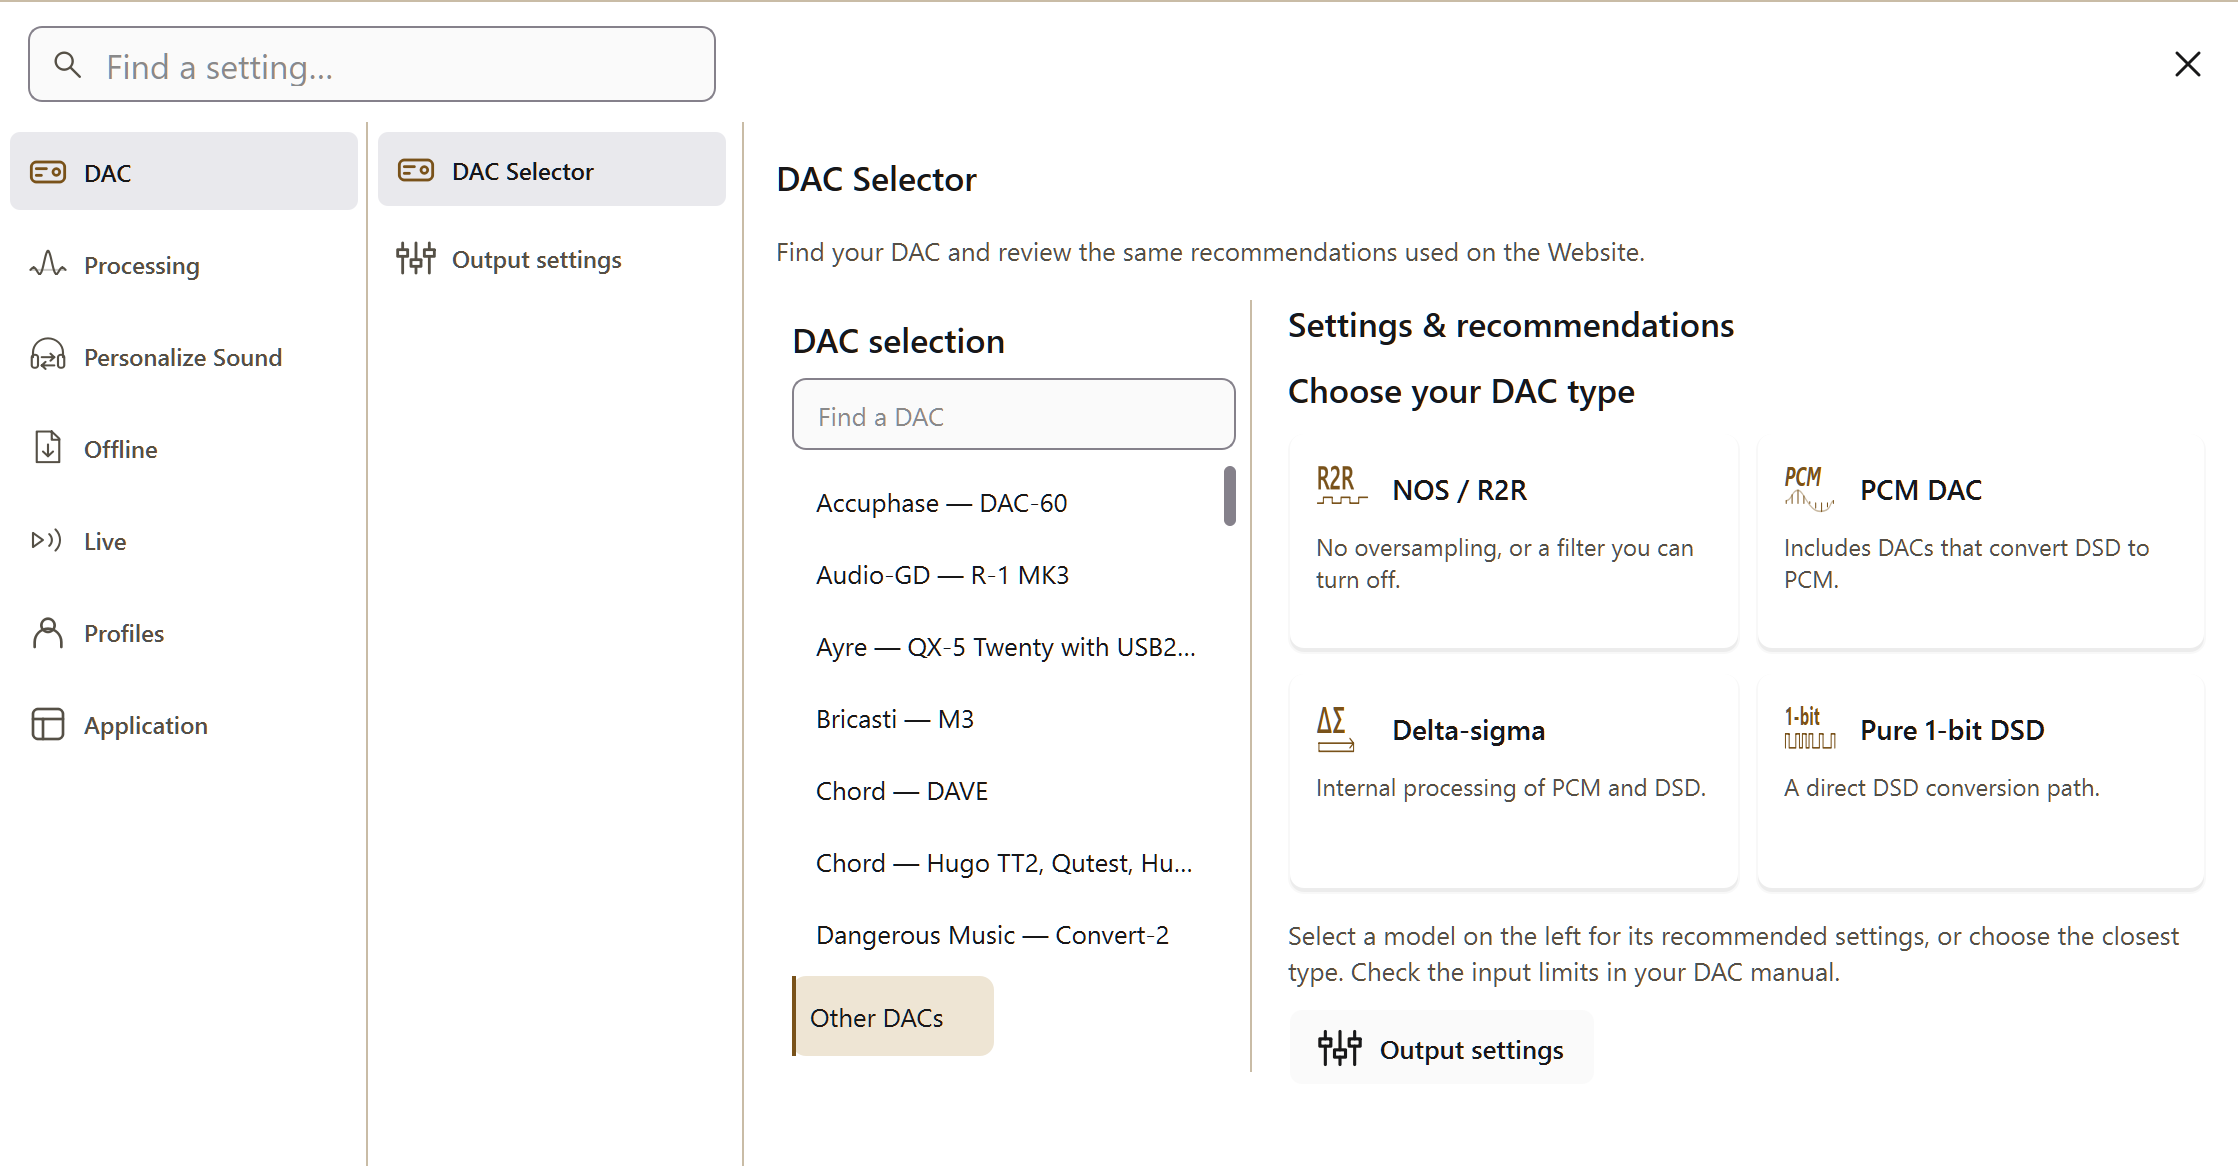Viewport: 2238px width, 1166px height.
Task: Select Ayre — QX-5 Twenty entry
Action: pyautogui.click(x=1006, y=646)
